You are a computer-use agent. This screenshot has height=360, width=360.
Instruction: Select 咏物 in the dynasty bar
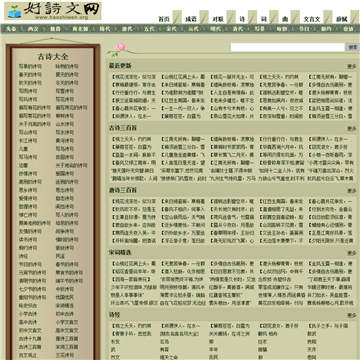282,29
